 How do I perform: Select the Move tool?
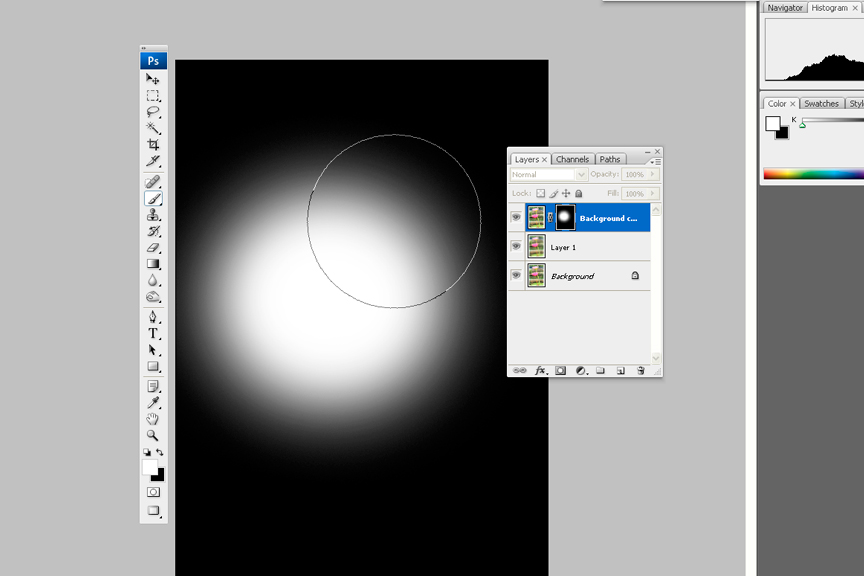pos(153,79)
